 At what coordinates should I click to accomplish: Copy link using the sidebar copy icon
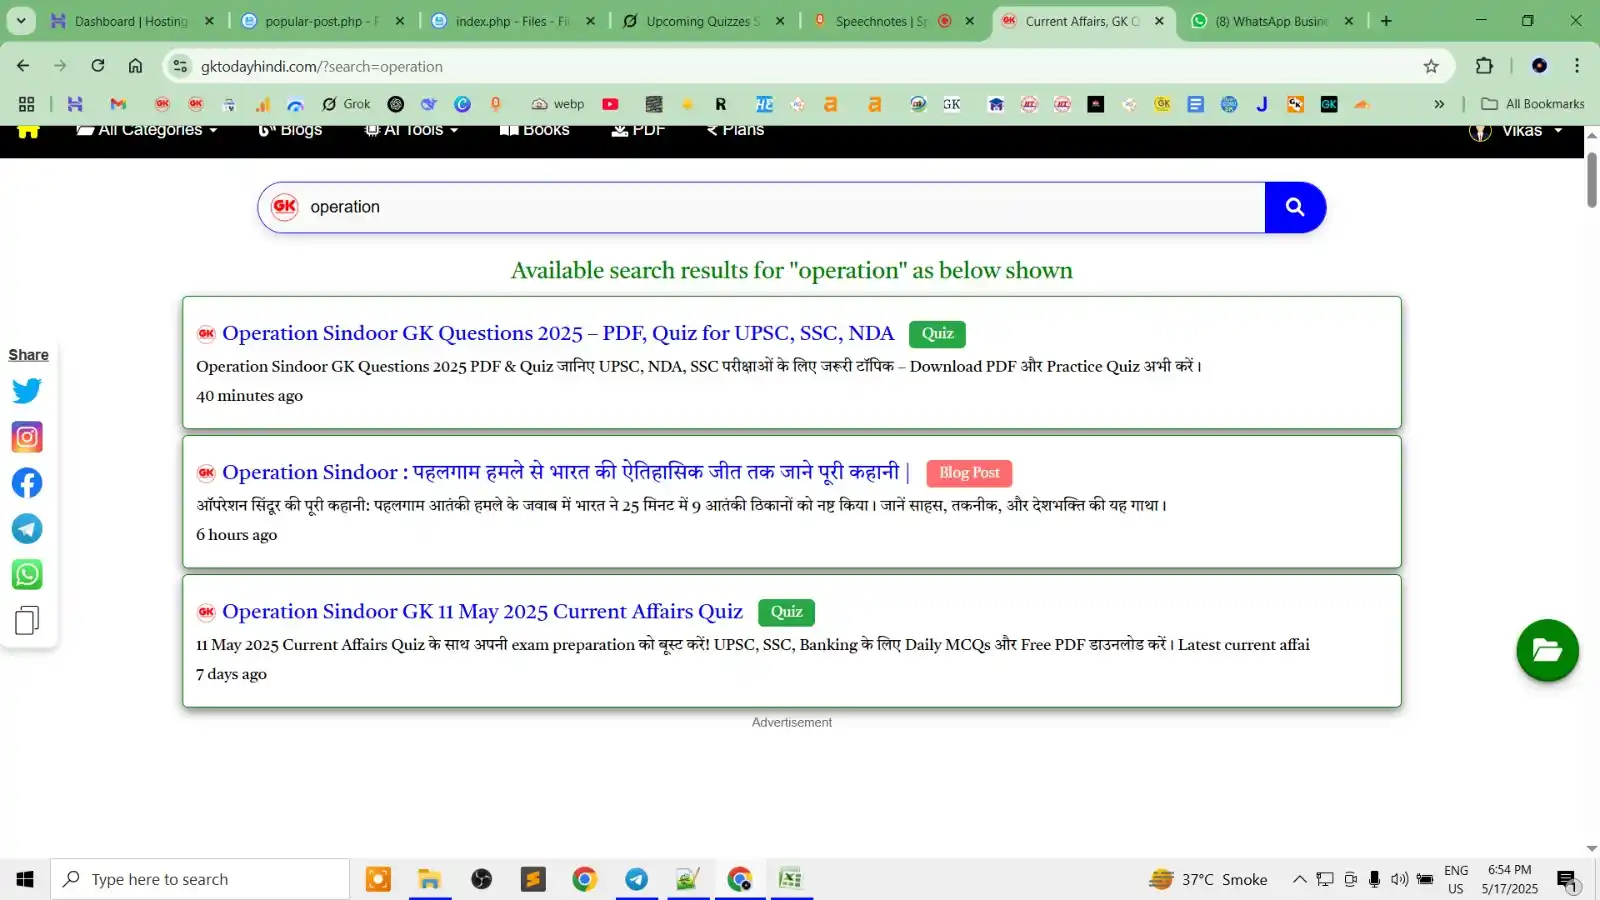click(x=27, y=621)
